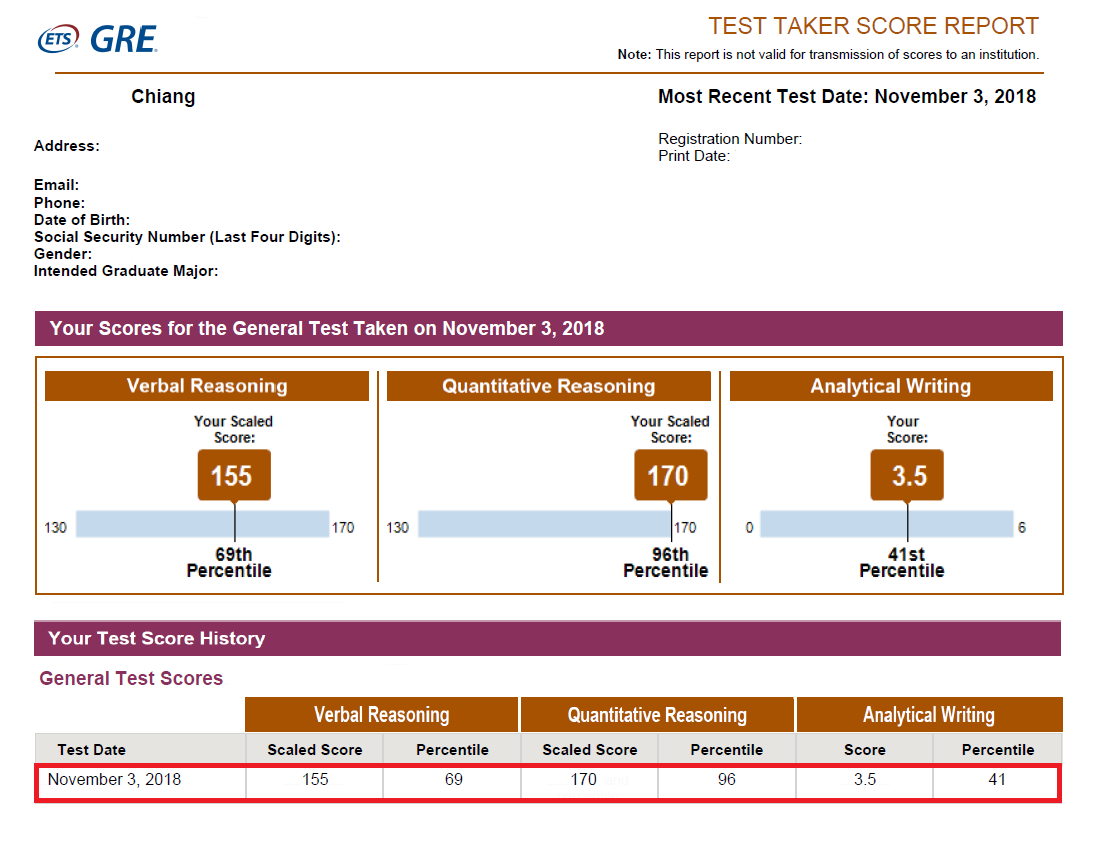Click the name Chiang
The width and height of the screenshot is (1111, 845).
163,96
